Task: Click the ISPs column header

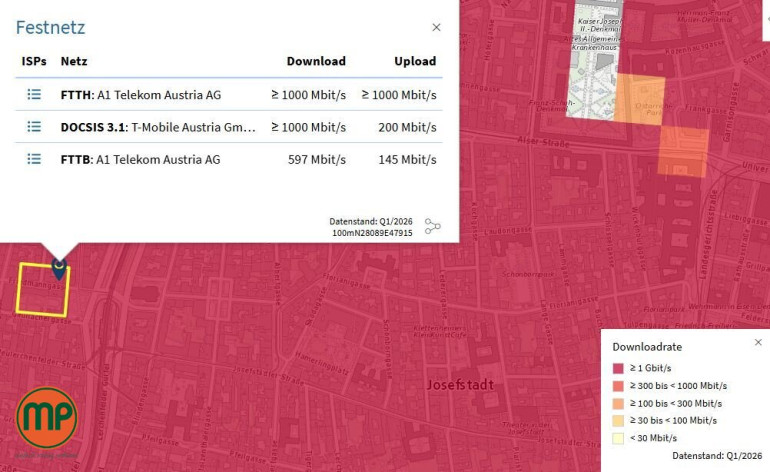Action: [34, 61]
